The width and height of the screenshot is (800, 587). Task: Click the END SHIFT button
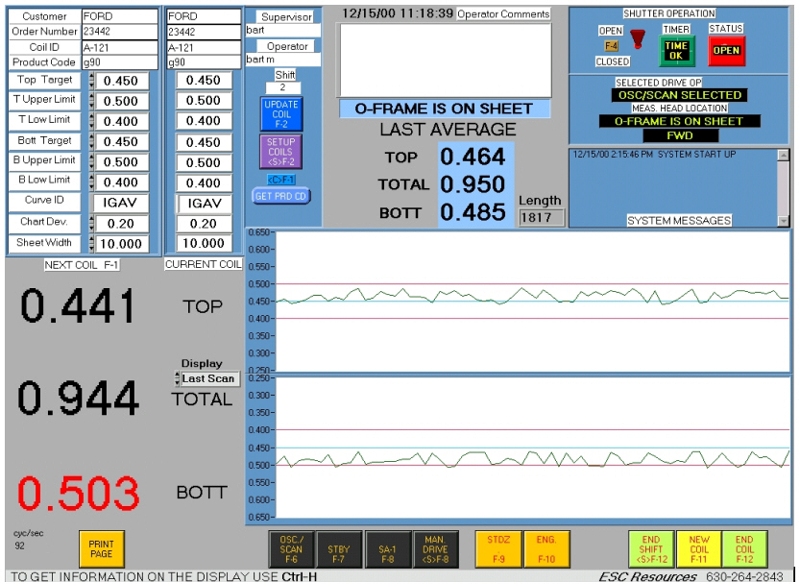point(650,549)
